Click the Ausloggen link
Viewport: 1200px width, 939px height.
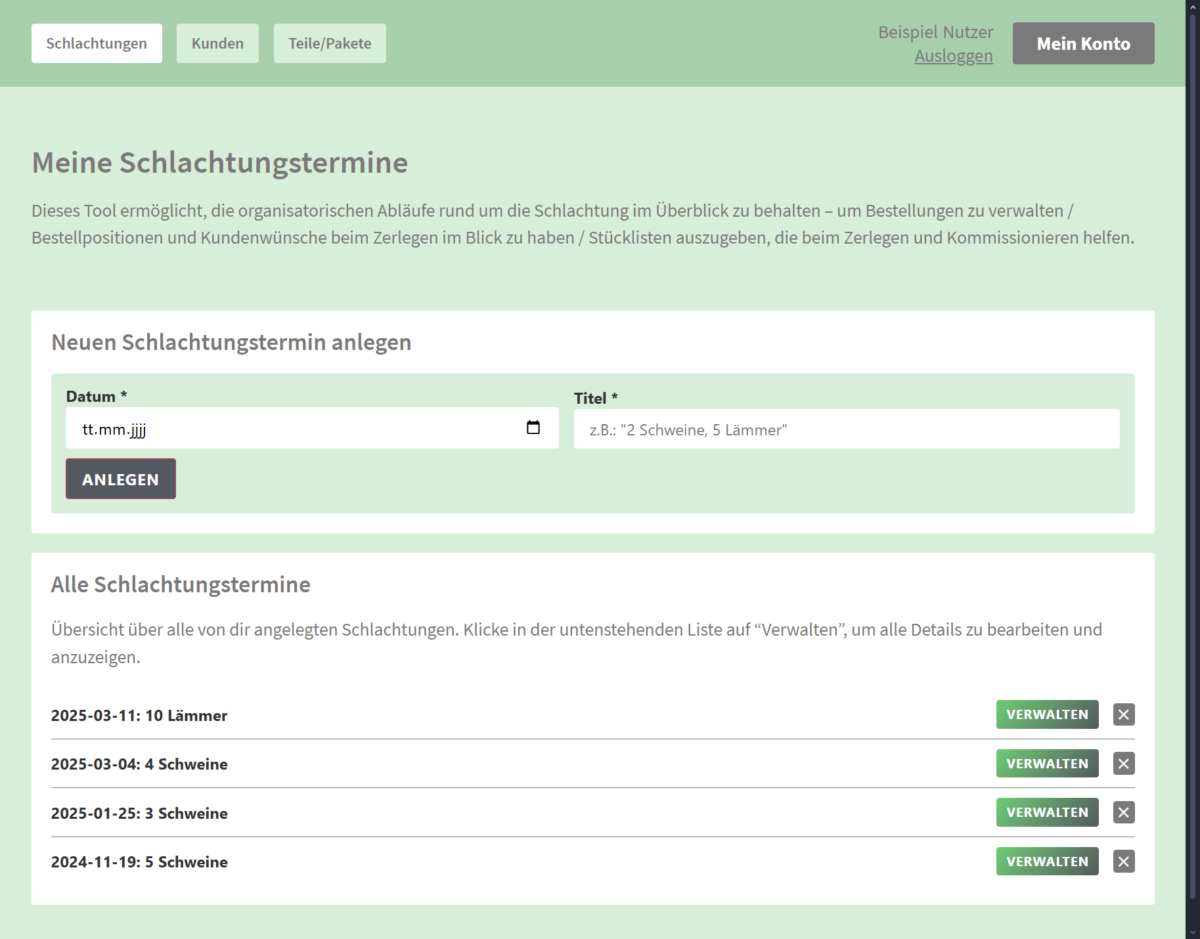[953, 55]
